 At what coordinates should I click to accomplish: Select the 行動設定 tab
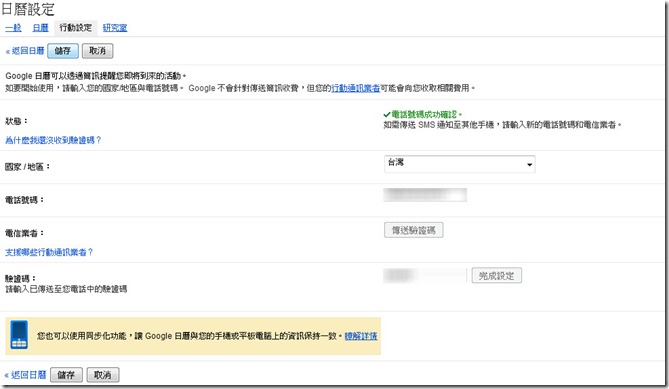76,28
